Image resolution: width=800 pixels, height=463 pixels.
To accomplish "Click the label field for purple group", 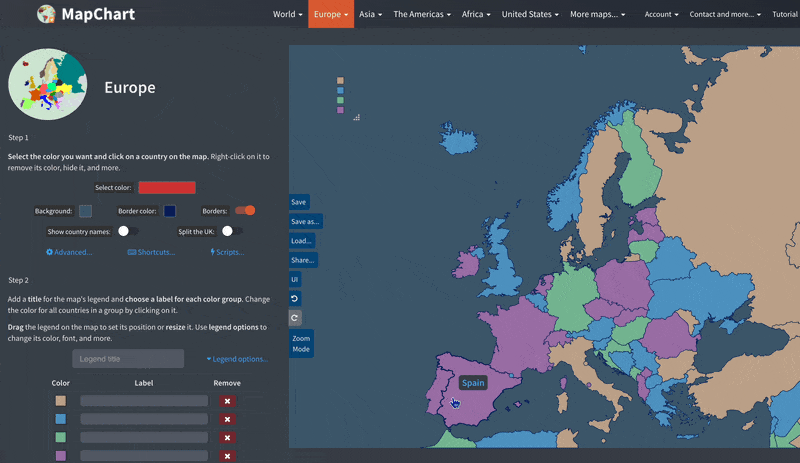I will tap(144, 456).
